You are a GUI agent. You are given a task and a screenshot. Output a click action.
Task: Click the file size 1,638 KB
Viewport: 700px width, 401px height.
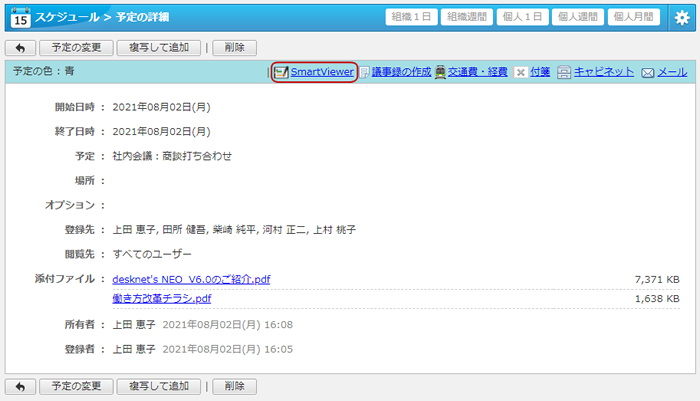pyautogui.click(x=657, y=299)
